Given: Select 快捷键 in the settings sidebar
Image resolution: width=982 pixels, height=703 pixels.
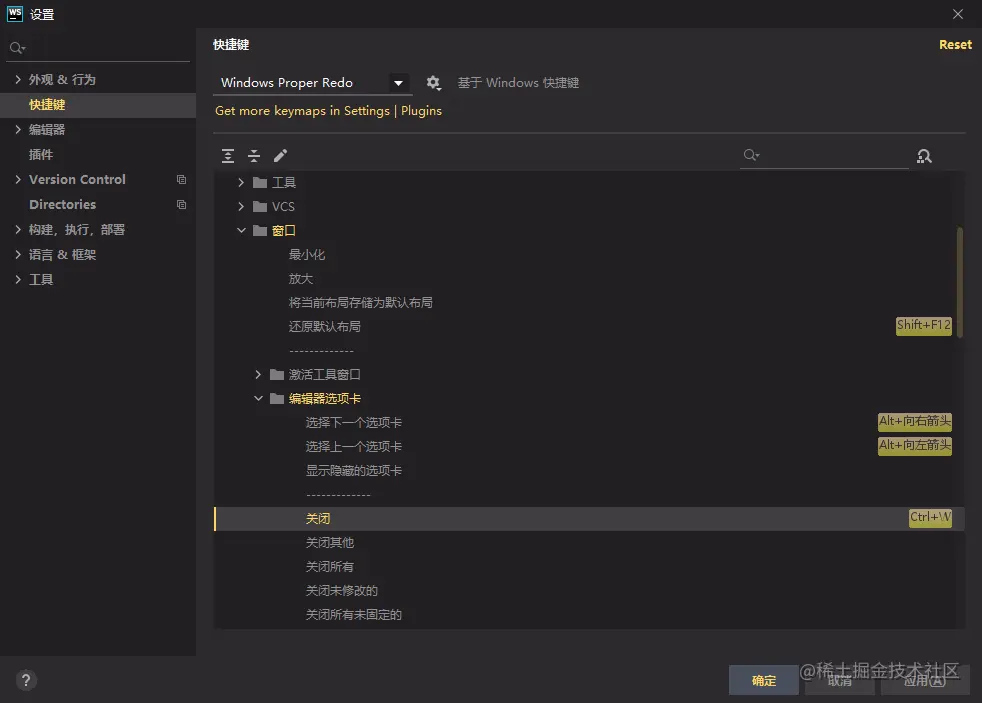Looking at the screenshot, I should (x=98, y=105).
